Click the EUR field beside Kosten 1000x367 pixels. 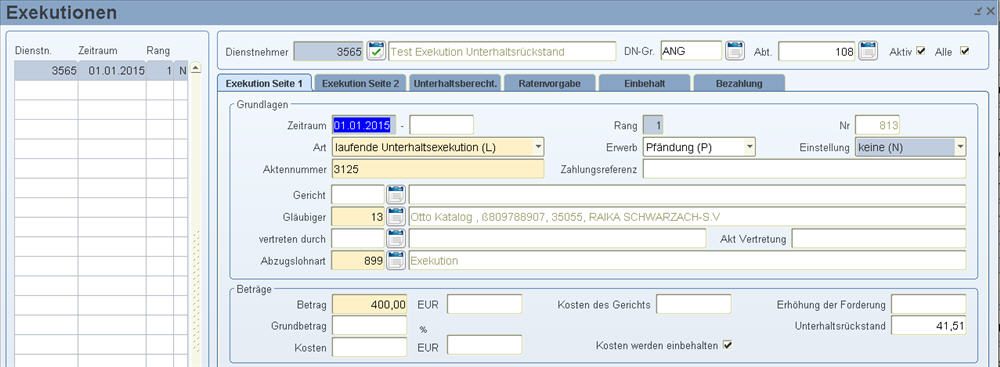[x=485, y=345]
